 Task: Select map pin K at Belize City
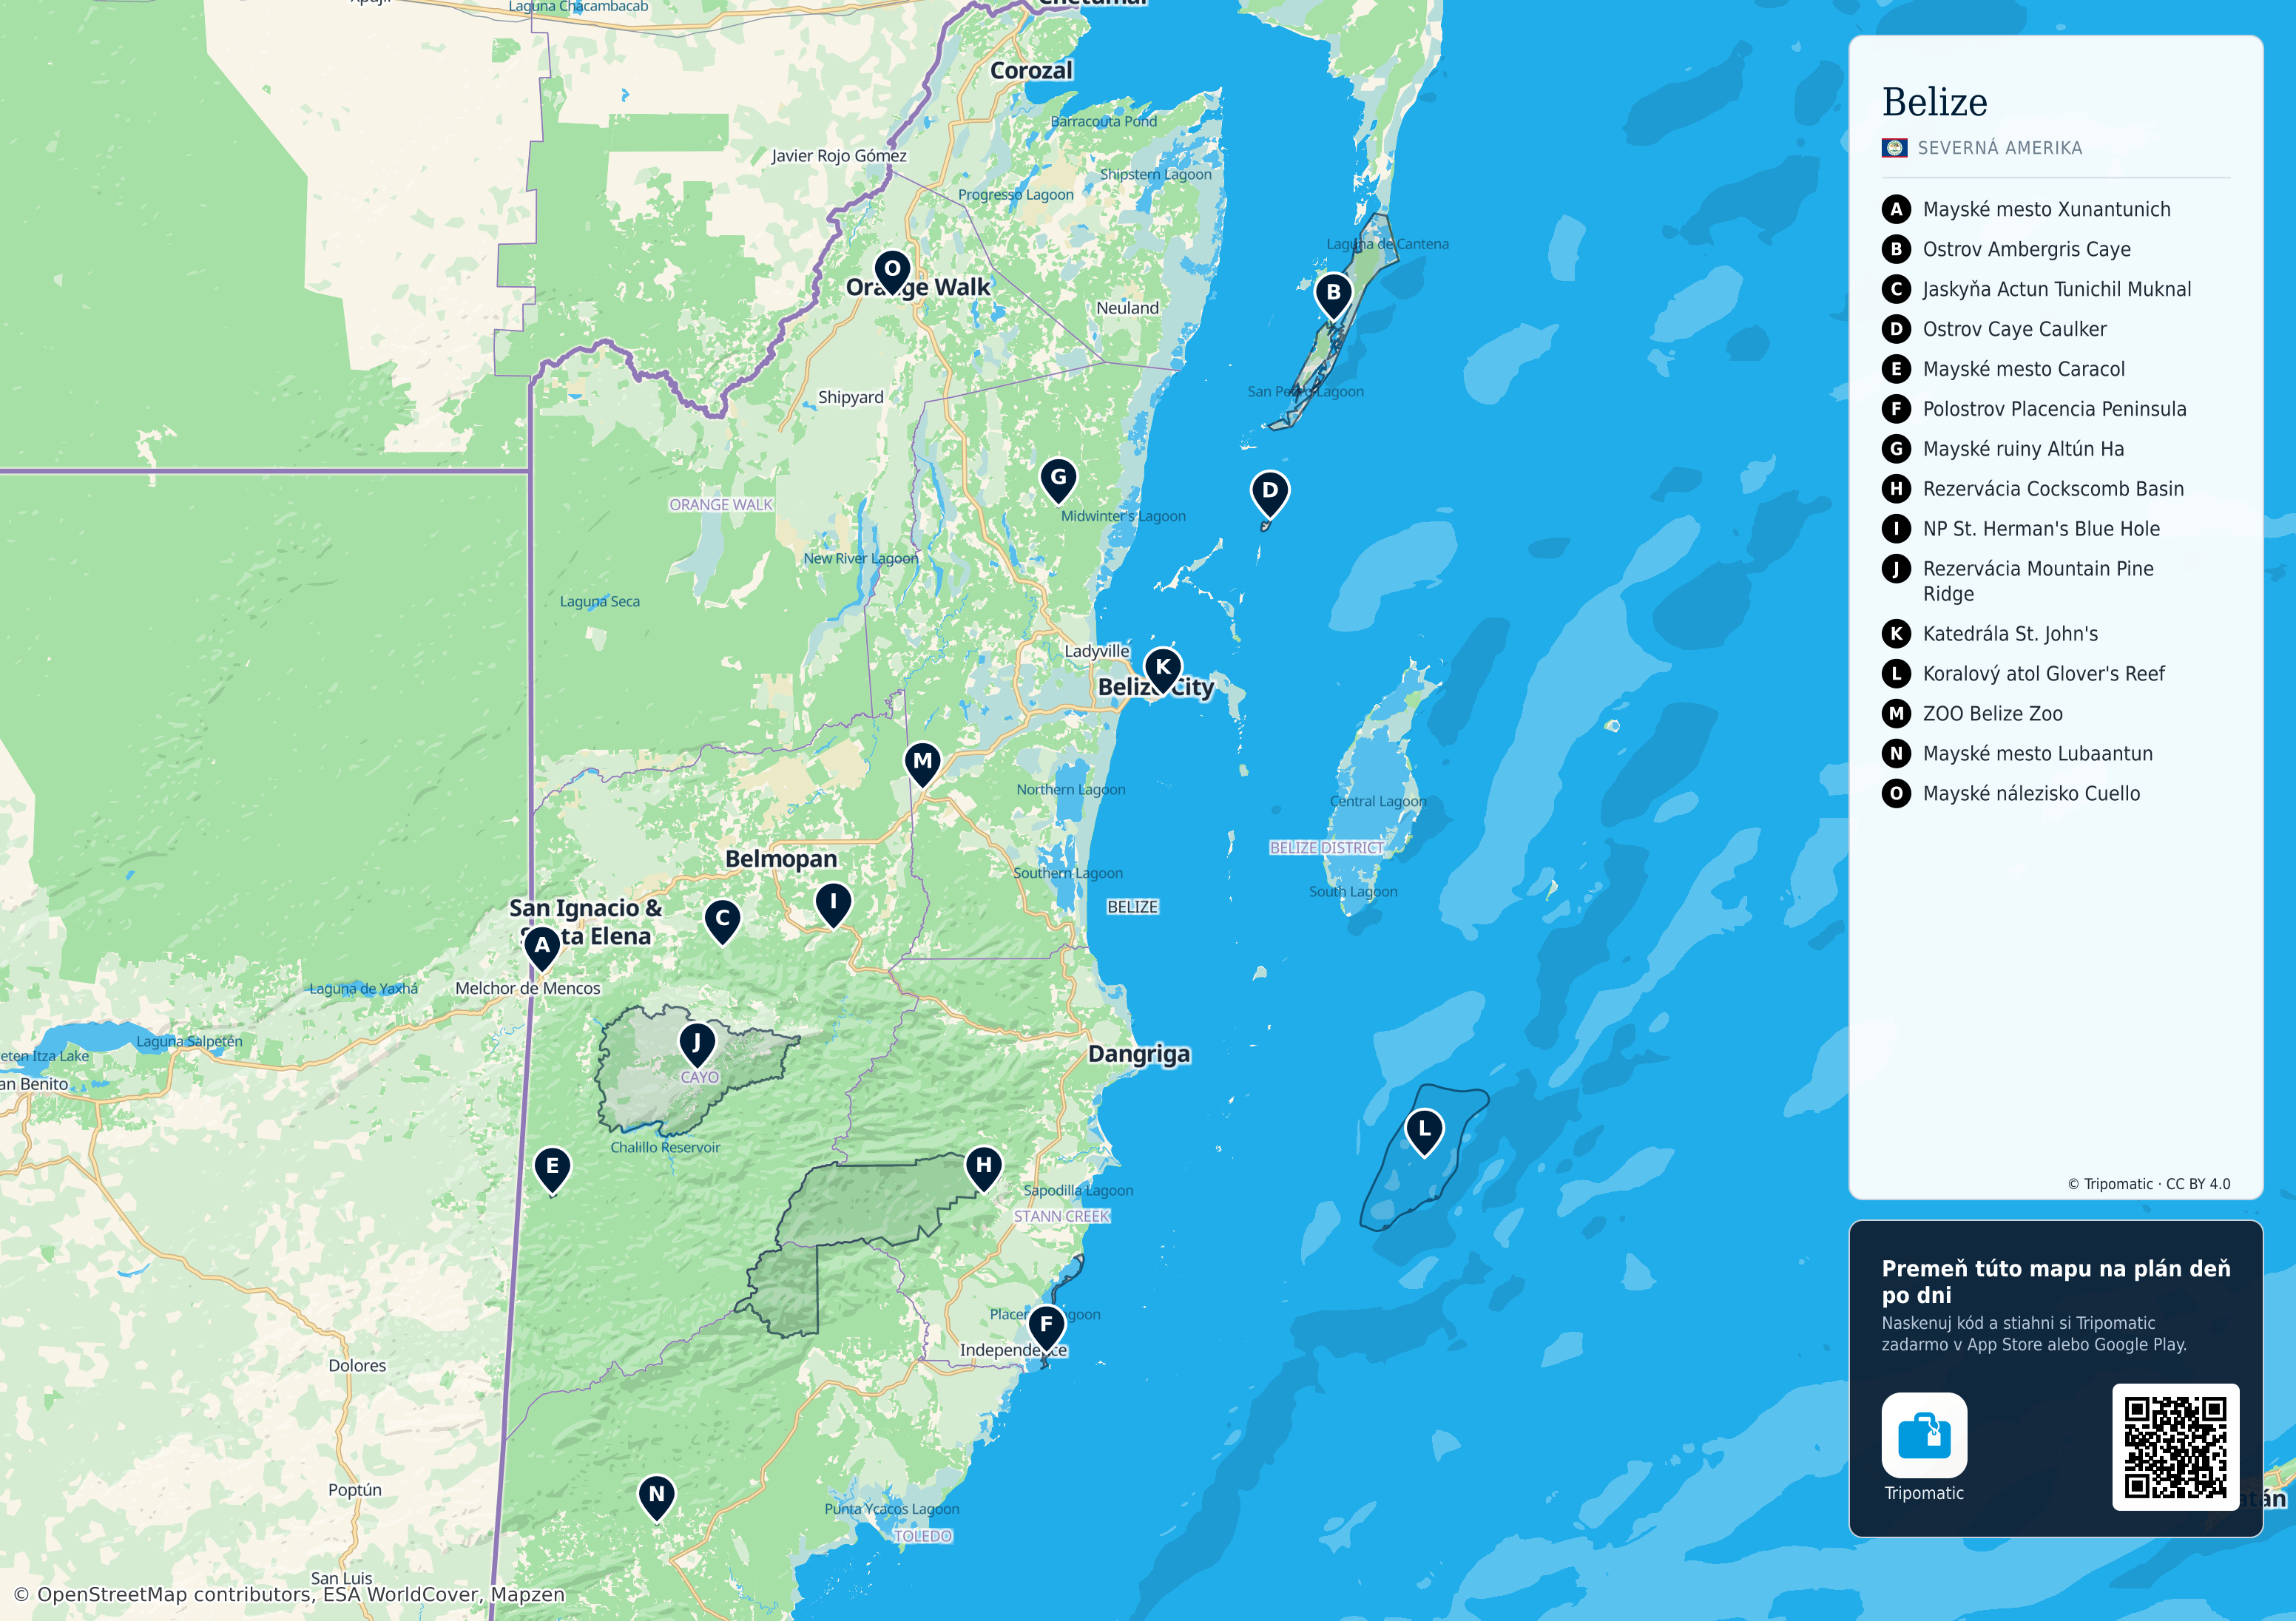point(1162,669)
